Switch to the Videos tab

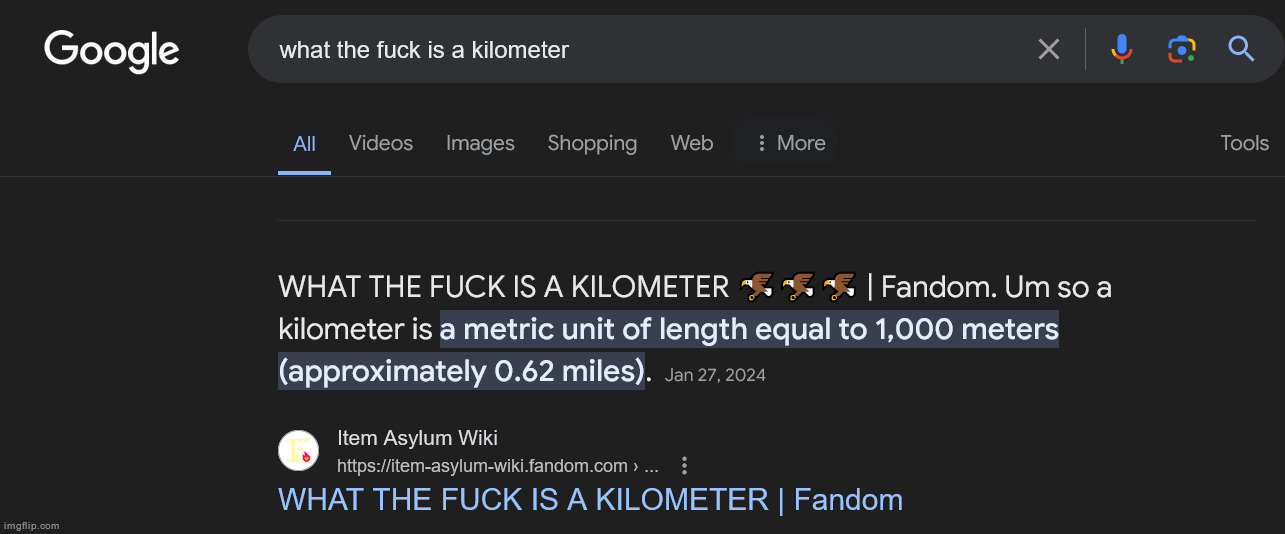[x=381, y=143]
